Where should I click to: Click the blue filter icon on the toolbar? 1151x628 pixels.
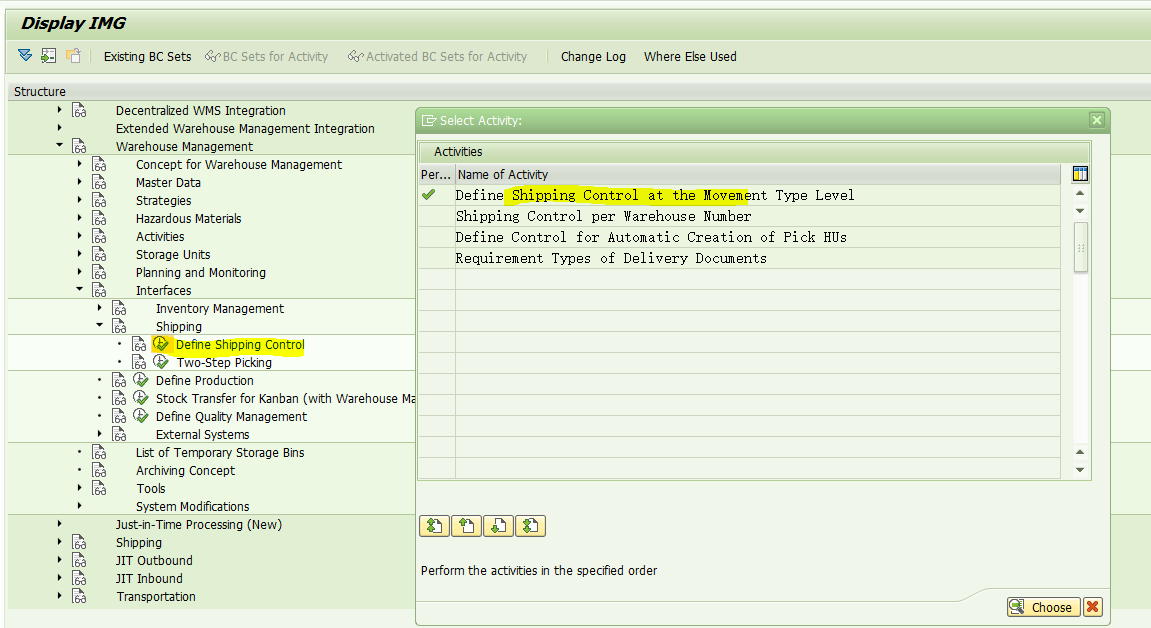(x=25, y=57)
